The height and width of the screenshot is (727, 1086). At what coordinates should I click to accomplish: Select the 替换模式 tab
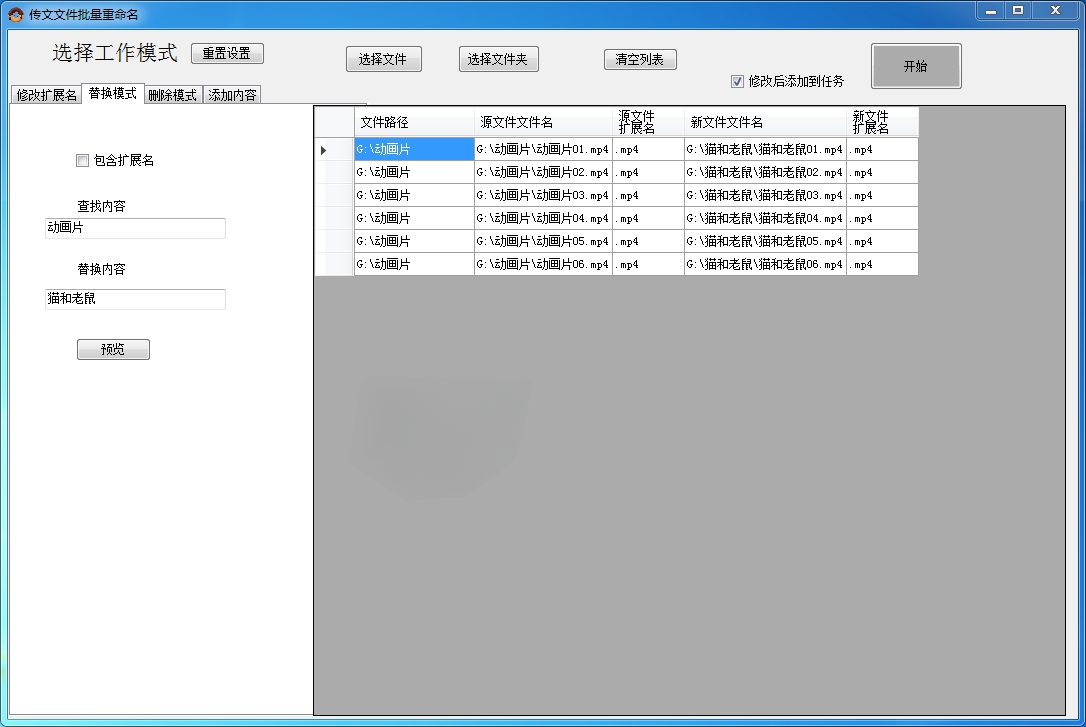click(111, 94)
